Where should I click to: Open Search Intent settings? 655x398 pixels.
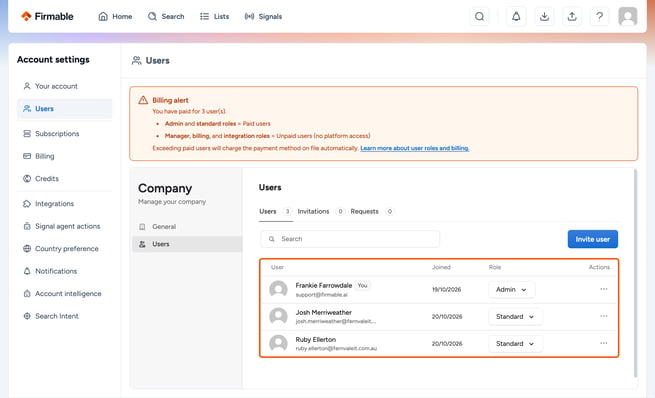point(64,317)
